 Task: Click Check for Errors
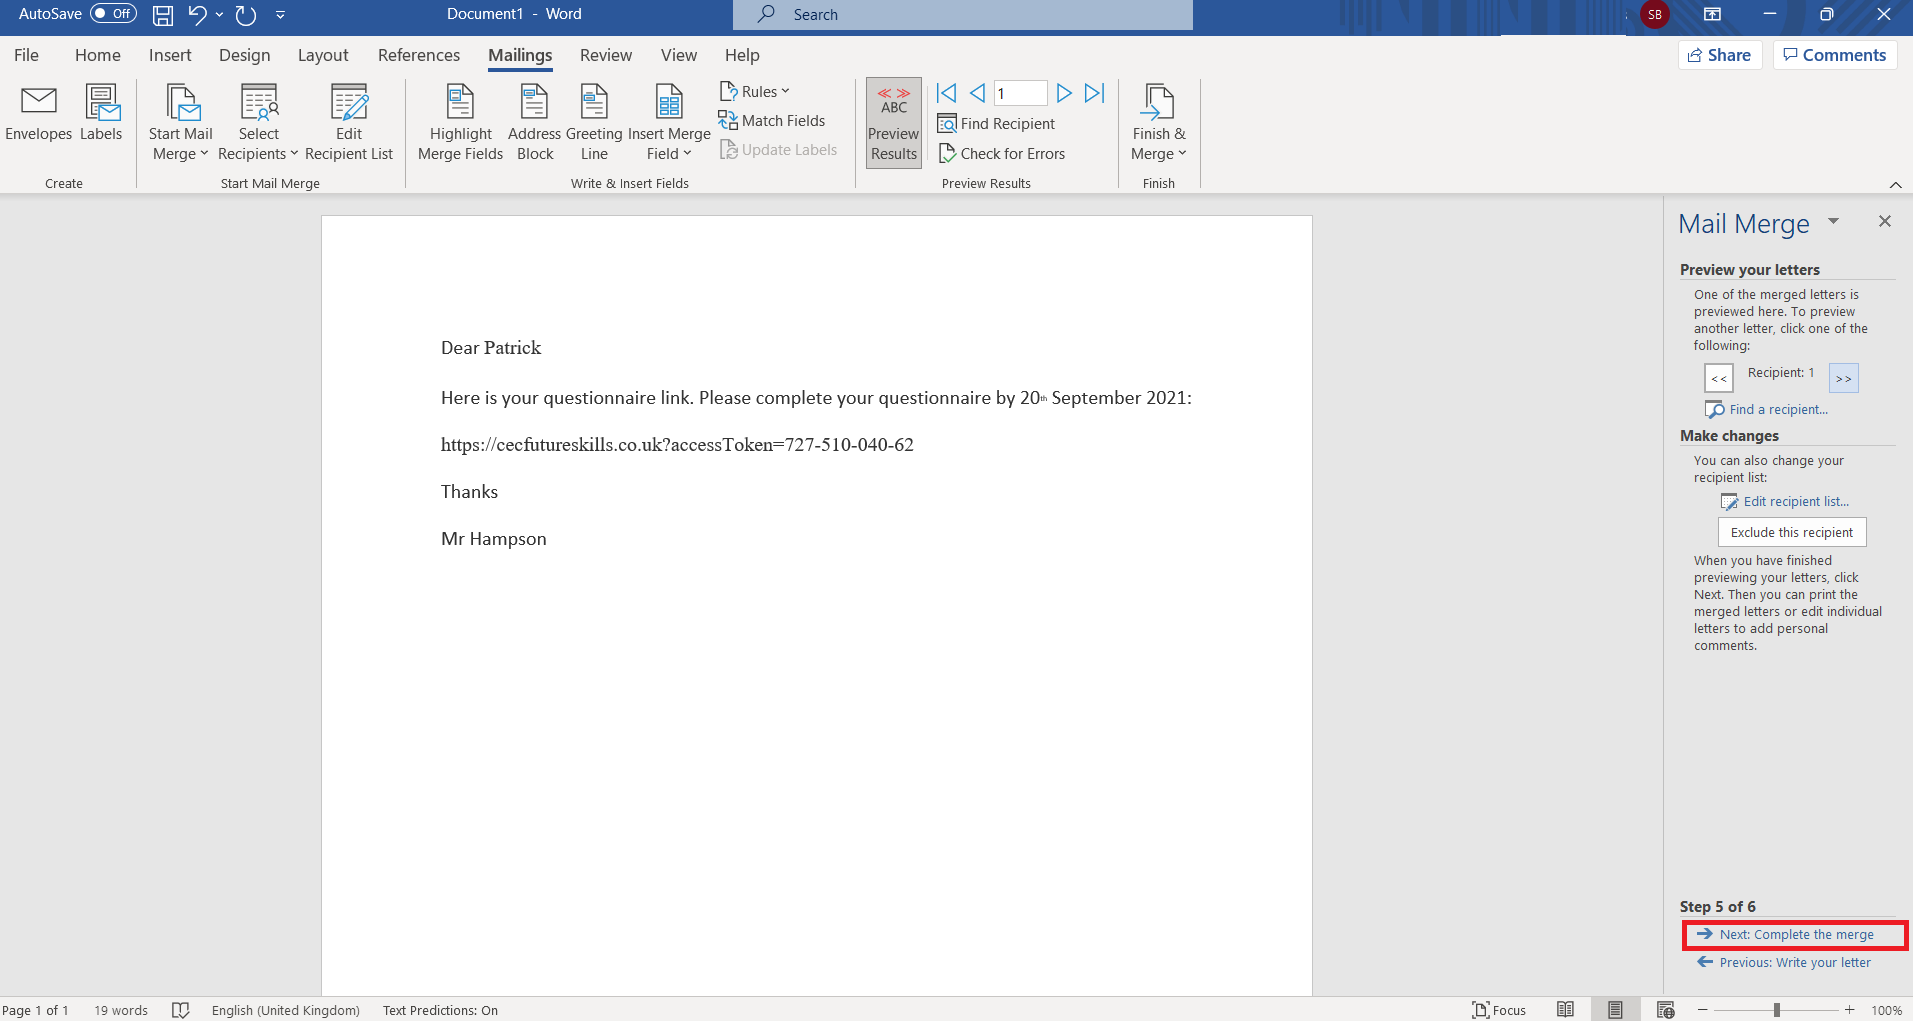click(1001, 153)
